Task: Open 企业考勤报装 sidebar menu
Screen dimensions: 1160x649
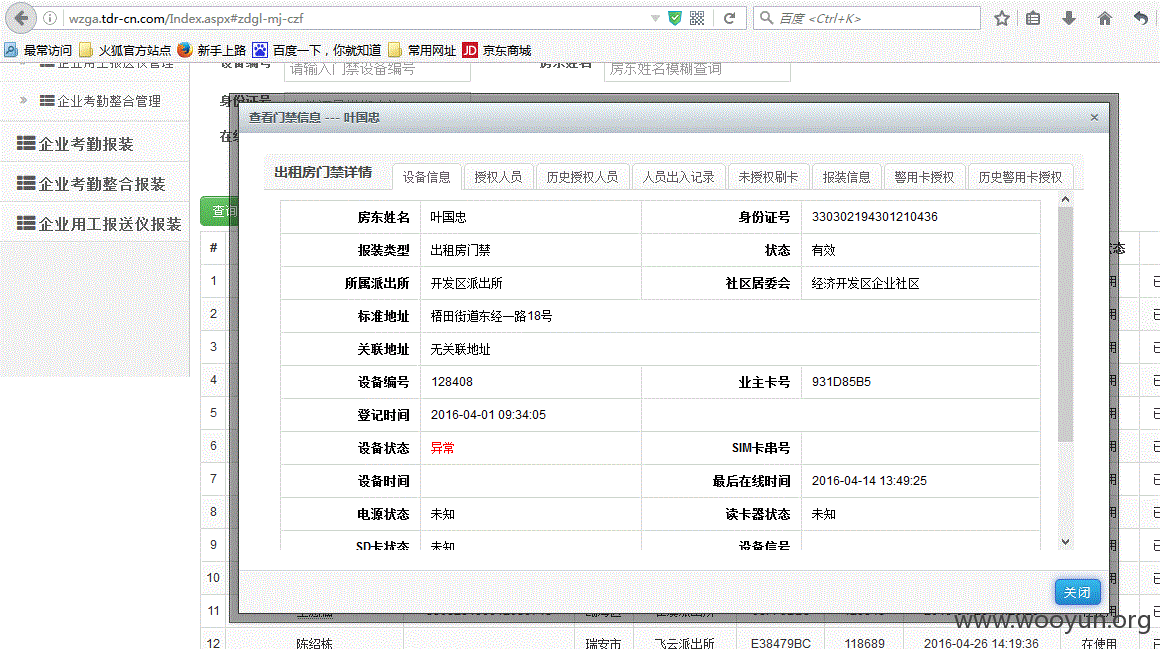Action: click(75, 144)
